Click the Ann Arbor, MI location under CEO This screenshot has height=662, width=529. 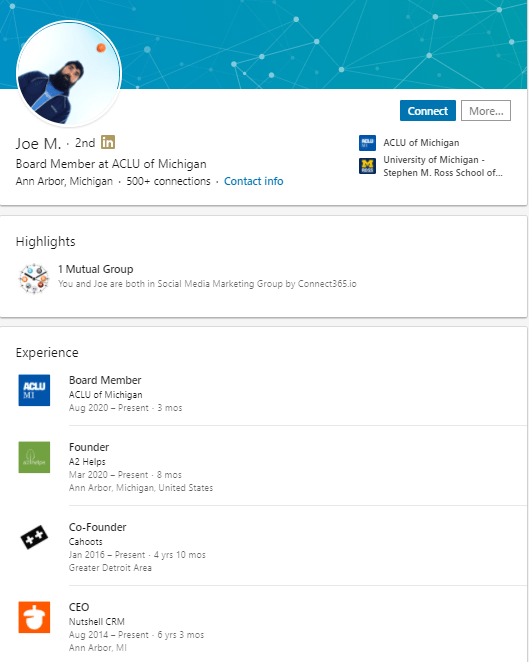[98, 648]
